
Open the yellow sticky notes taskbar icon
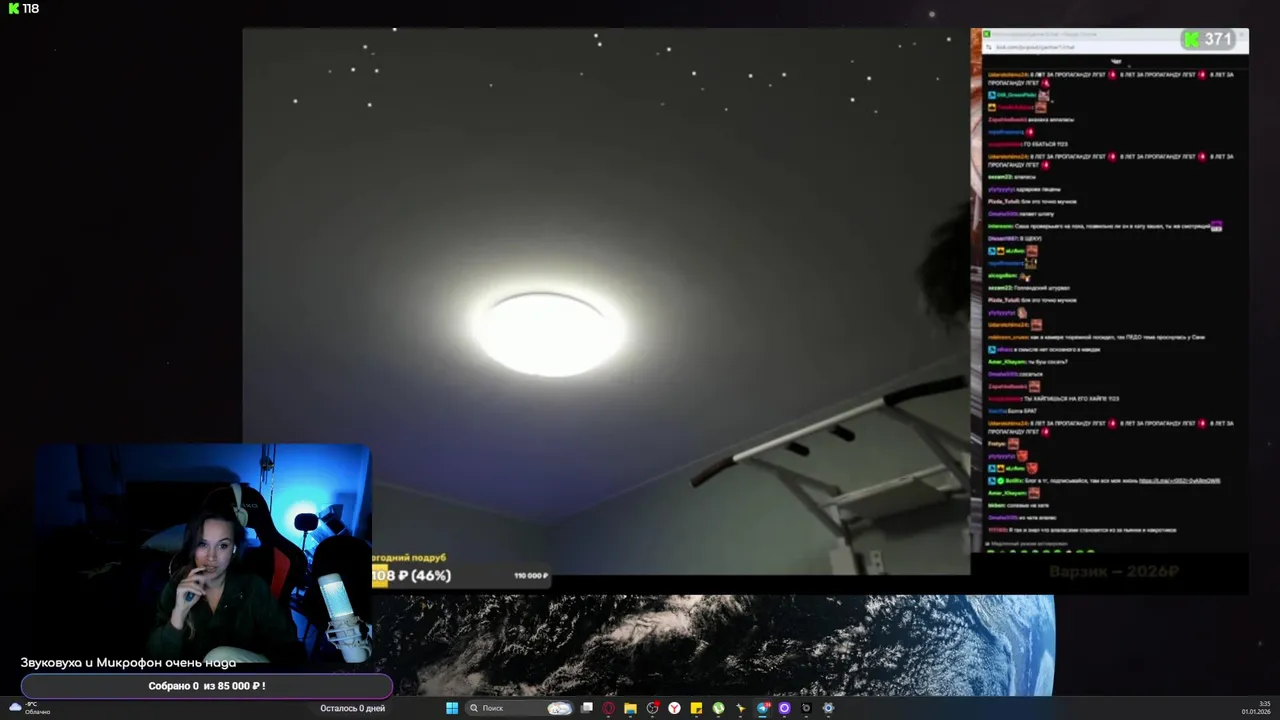click(x=696, y=708)
